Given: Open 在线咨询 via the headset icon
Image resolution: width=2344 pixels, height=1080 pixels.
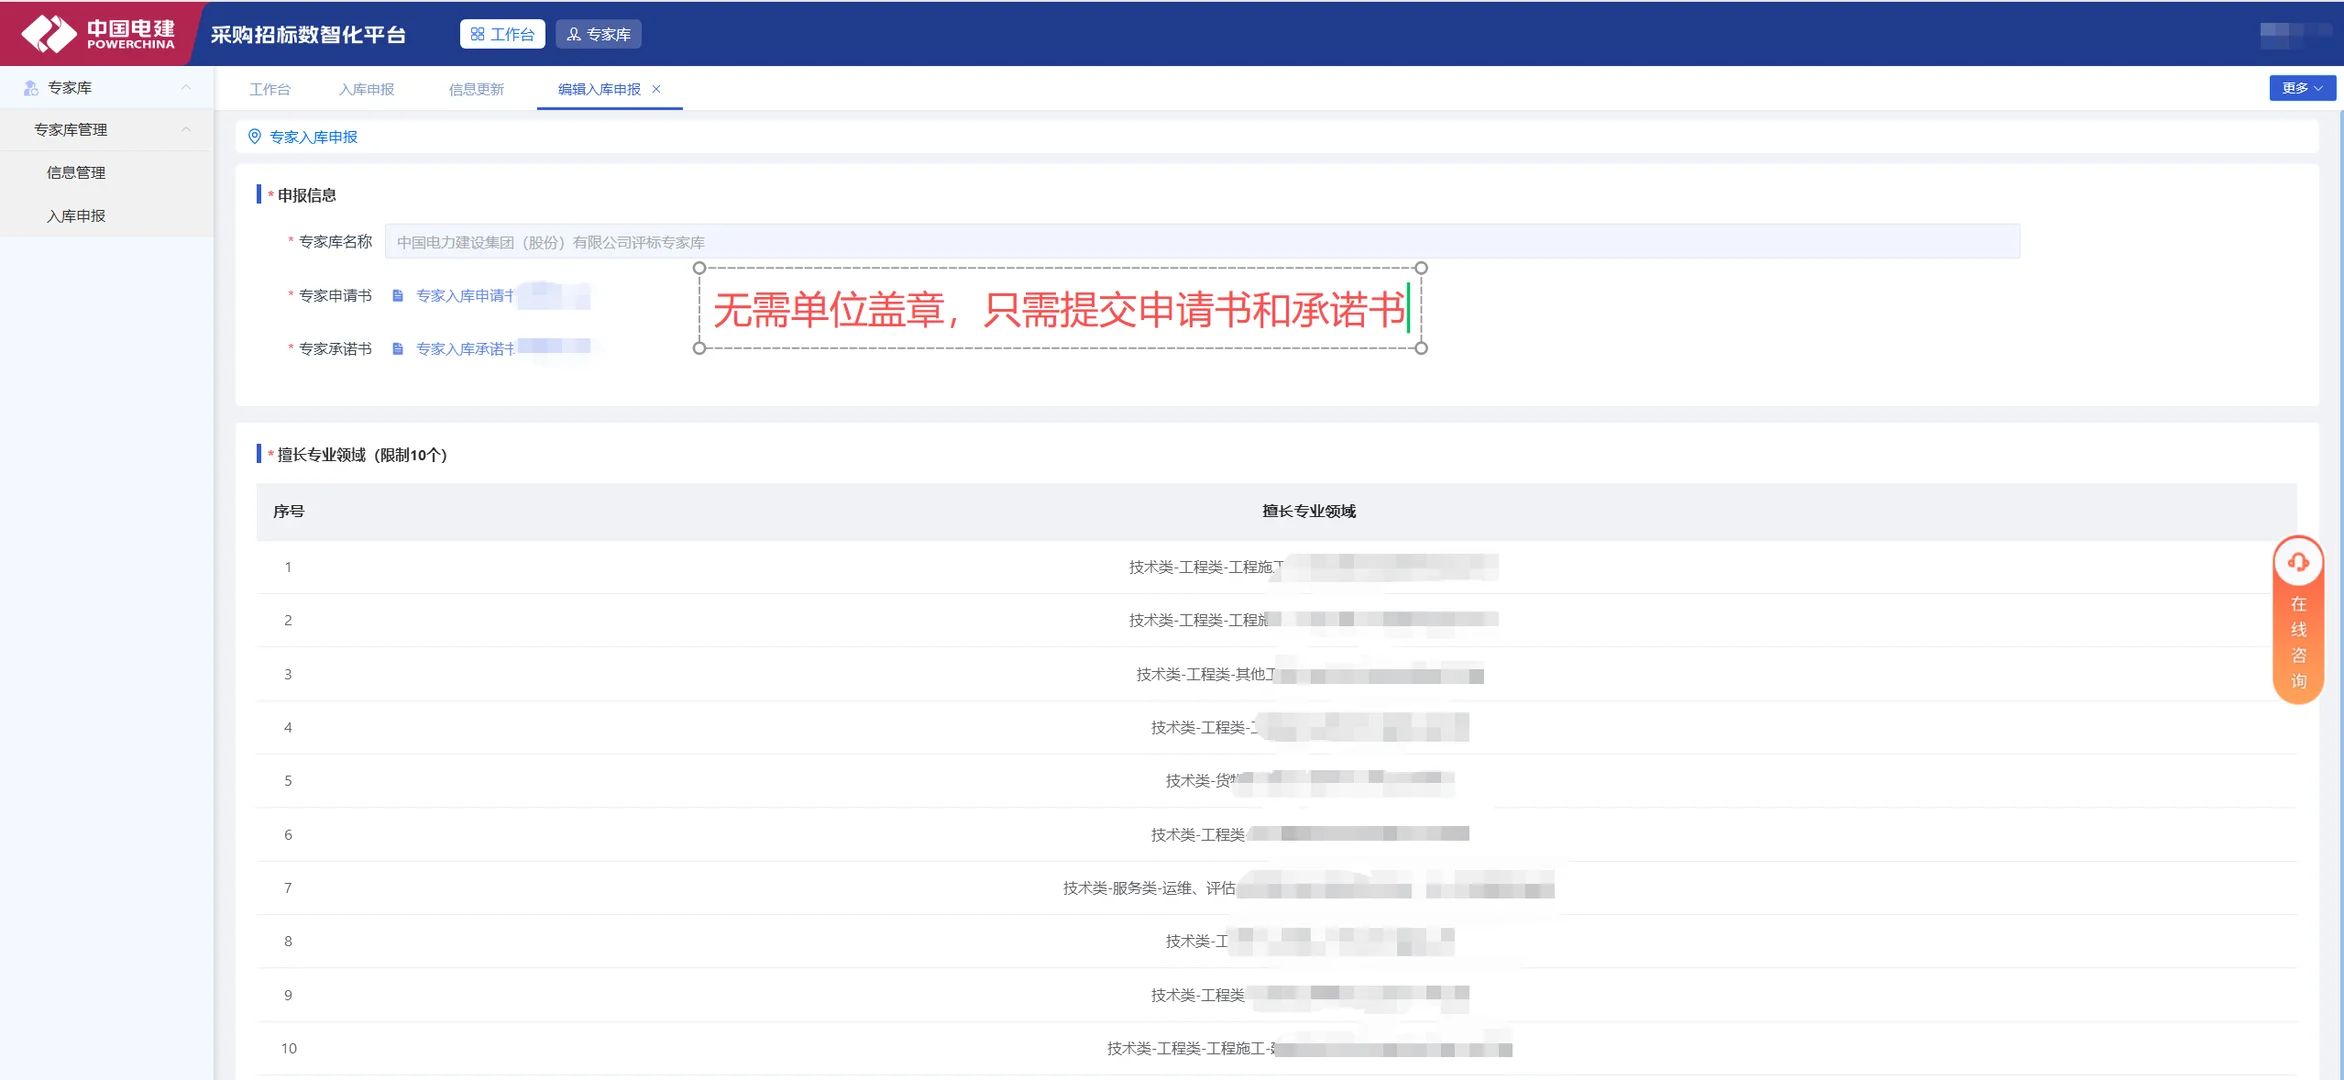Looking at the screenshot, I should point(2297,562).
